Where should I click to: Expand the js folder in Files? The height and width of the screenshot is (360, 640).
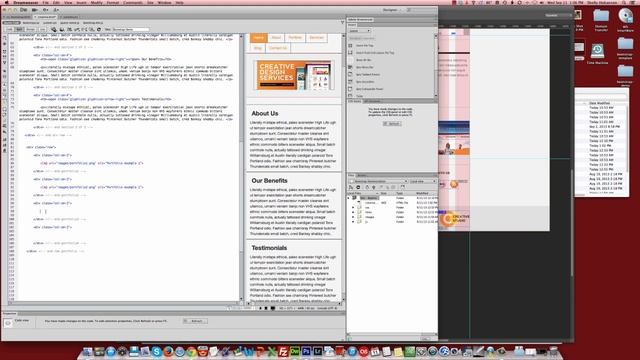click(x=353, y=222)
